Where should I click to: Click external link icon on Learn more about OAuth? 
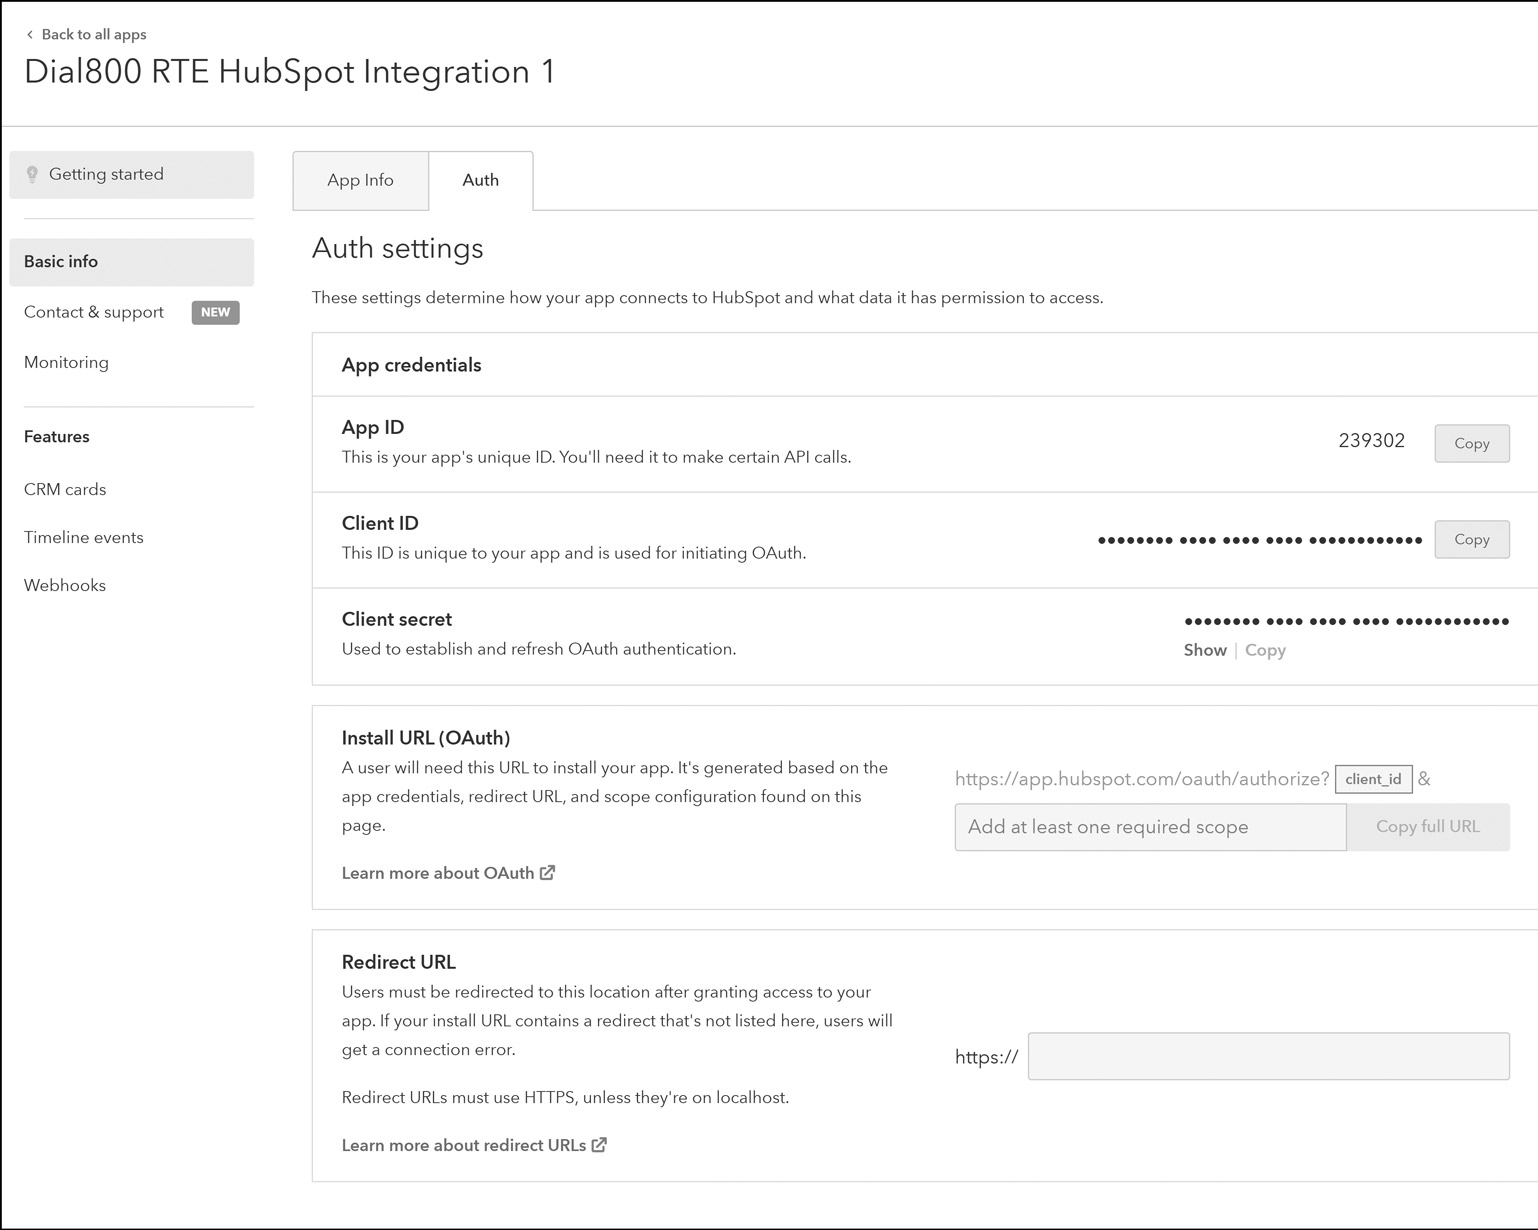[547, 872]
